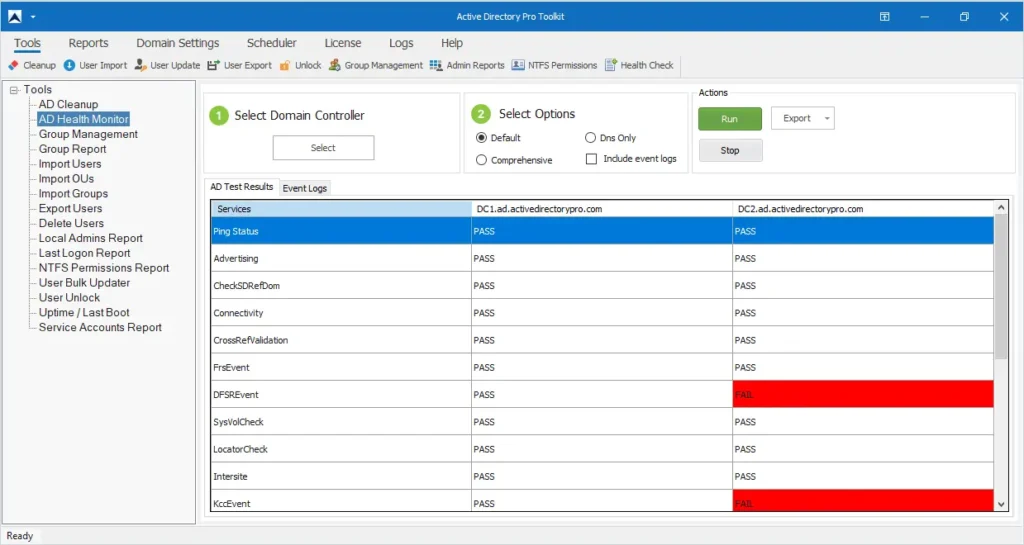
Task: Open the License menu
Action: pos(343,43)
